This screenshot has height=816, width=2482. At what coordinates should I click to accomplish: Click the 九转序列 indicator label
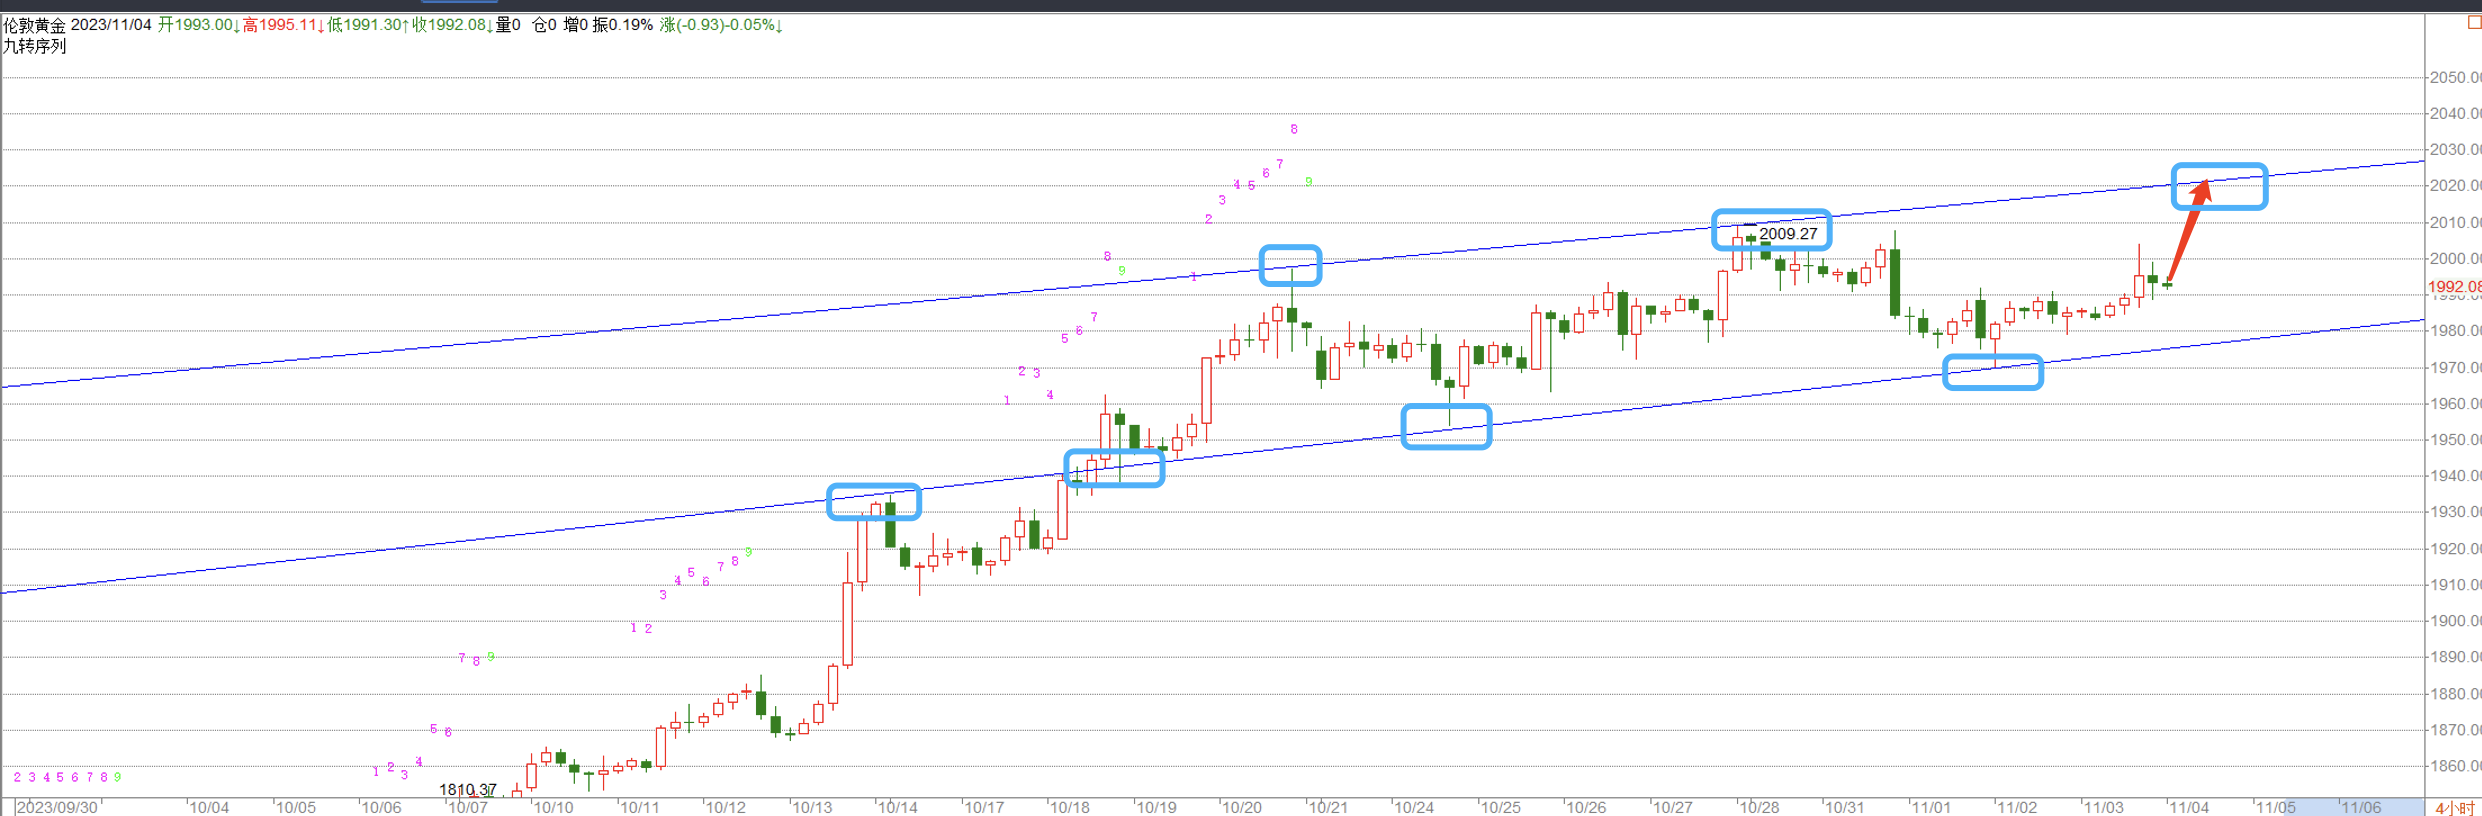[x=35, y=46]
